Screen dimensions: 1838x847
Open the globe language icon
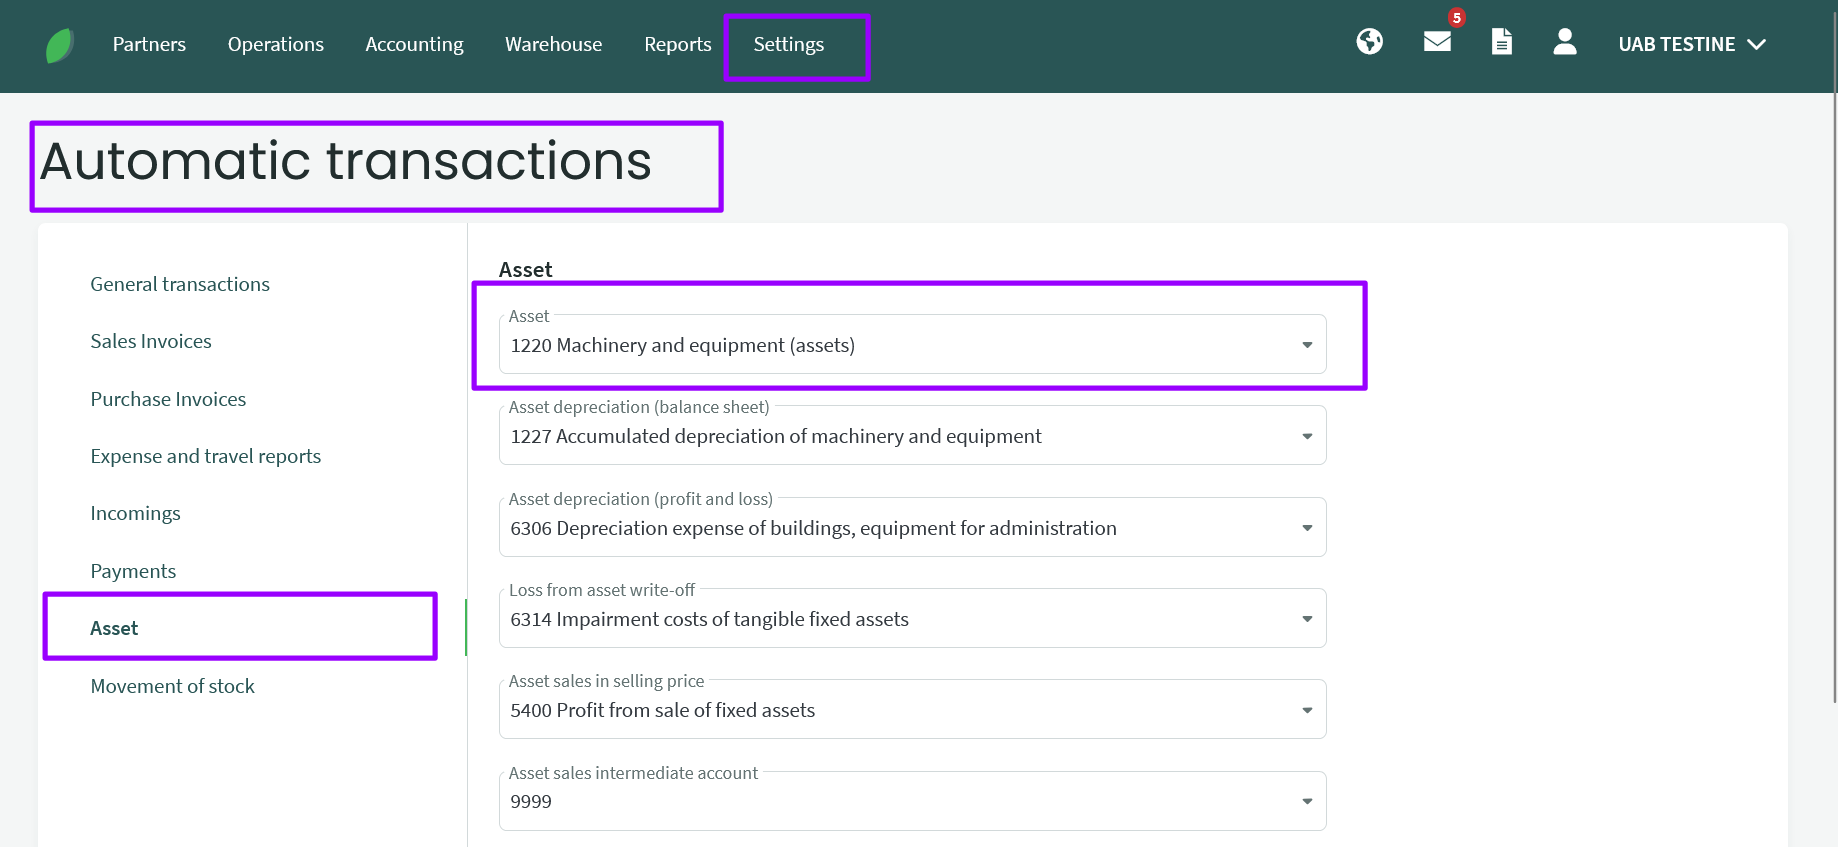coord(1369,42)
